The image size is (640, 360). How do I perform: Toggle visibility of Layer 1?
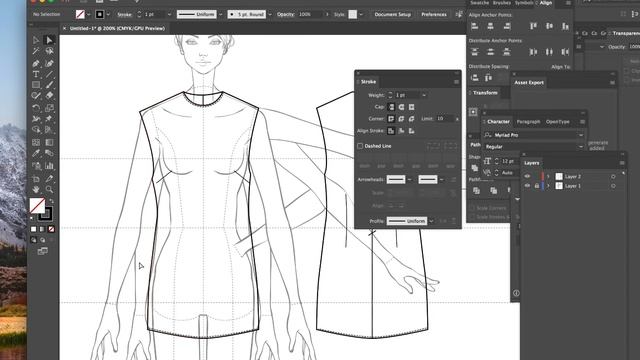click(x=527, y=186)
